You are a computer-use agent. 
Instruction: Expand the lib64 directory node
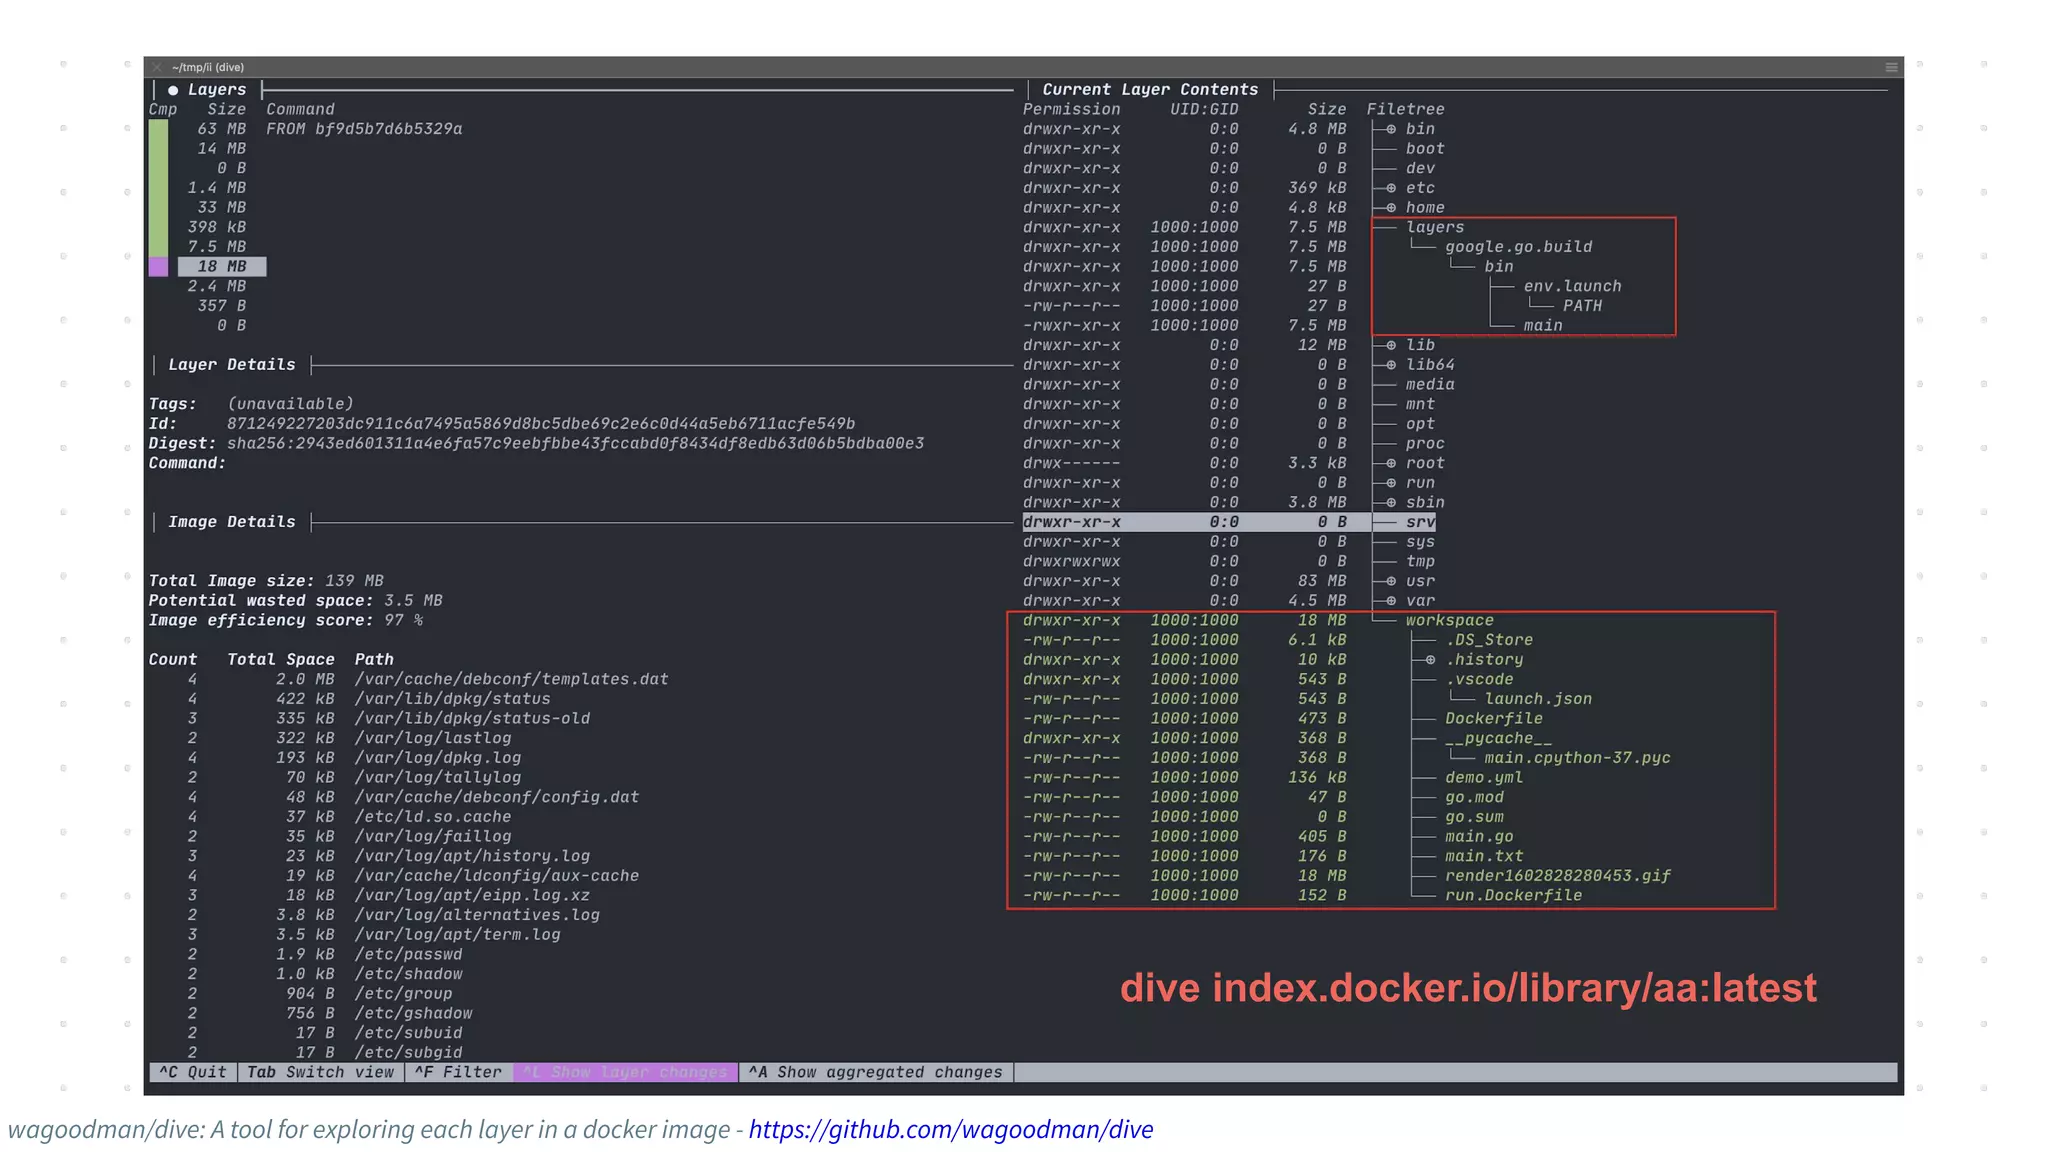[x=1391, y=365]
